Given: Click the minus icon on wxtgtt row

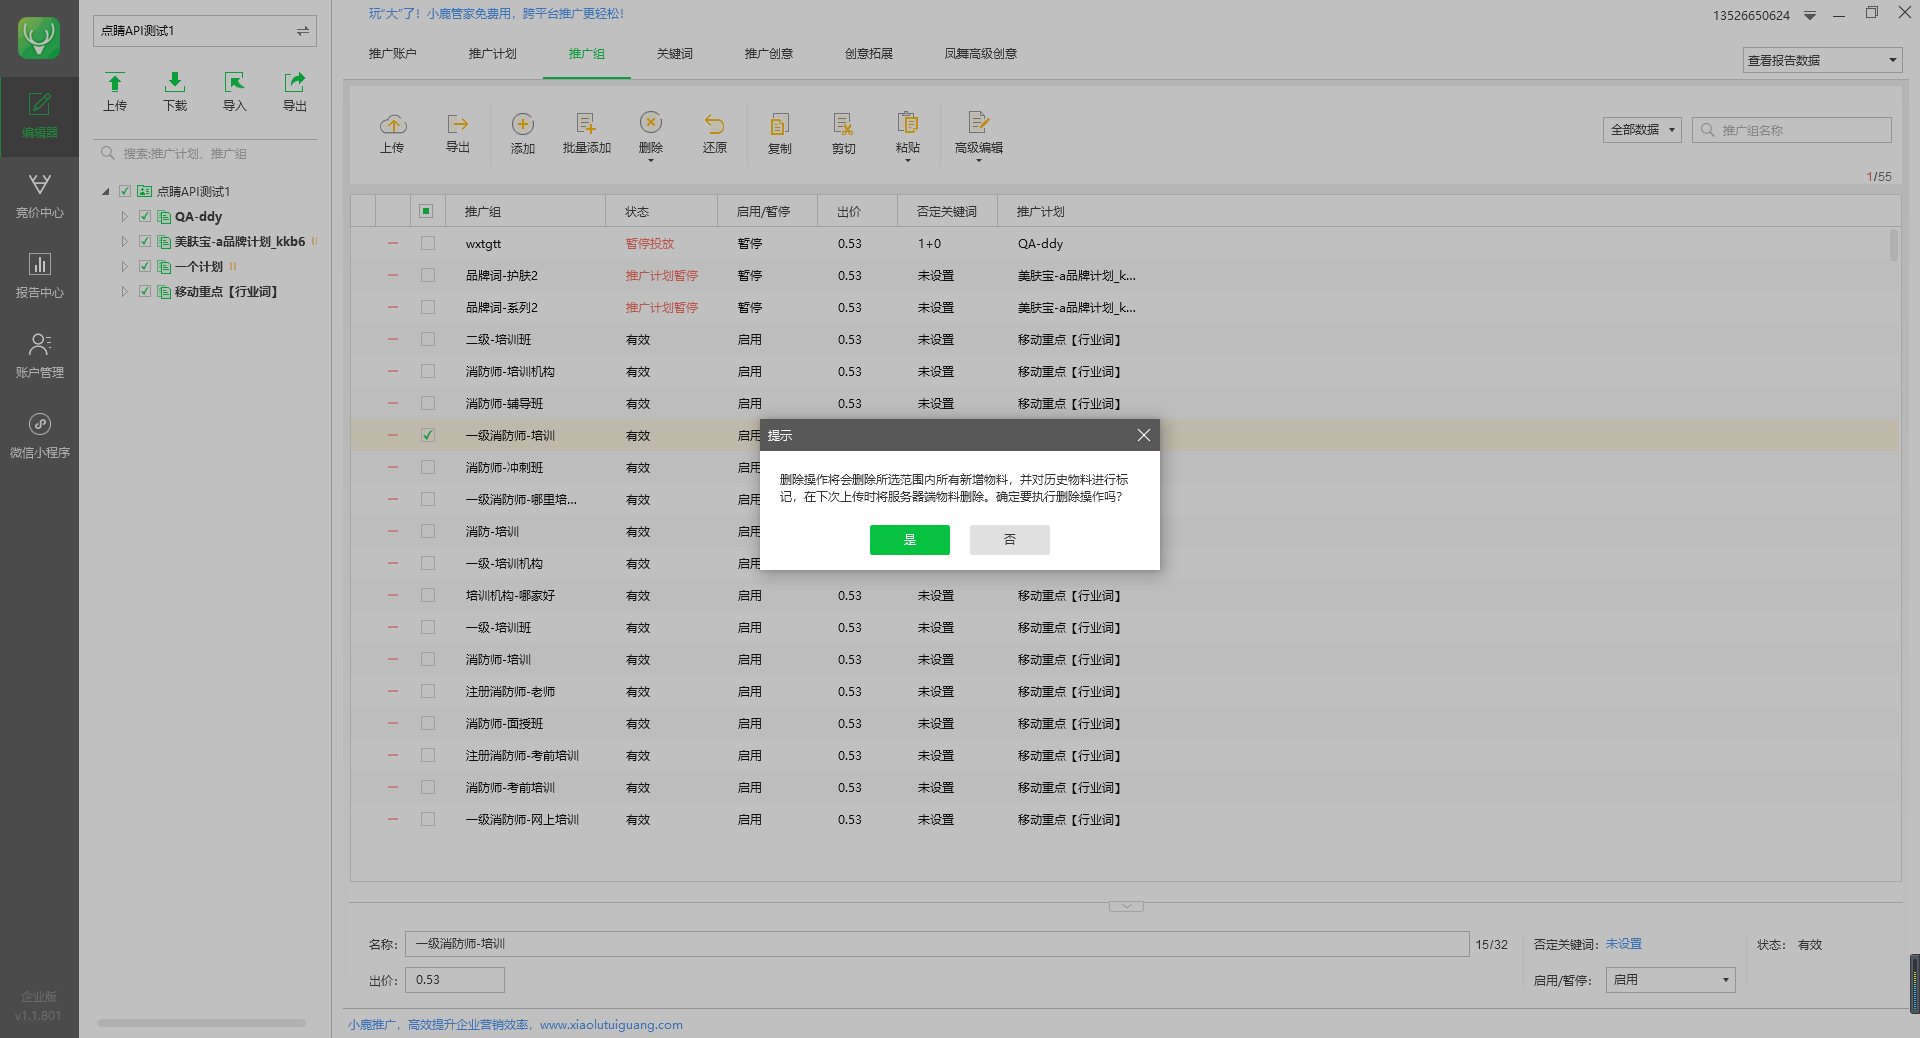Looking at the screenshot, I should [393, 243].
